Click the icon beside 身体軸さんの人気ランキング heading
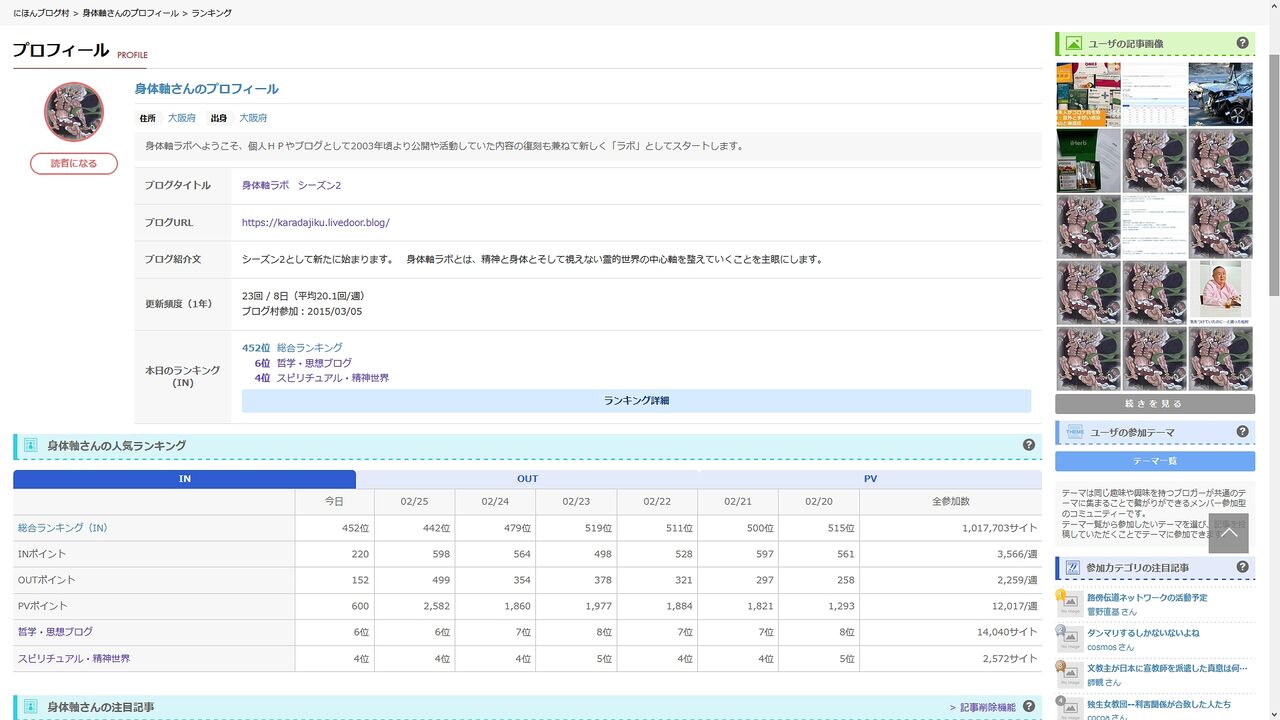 pyautogui.click(x=31, y=445)
